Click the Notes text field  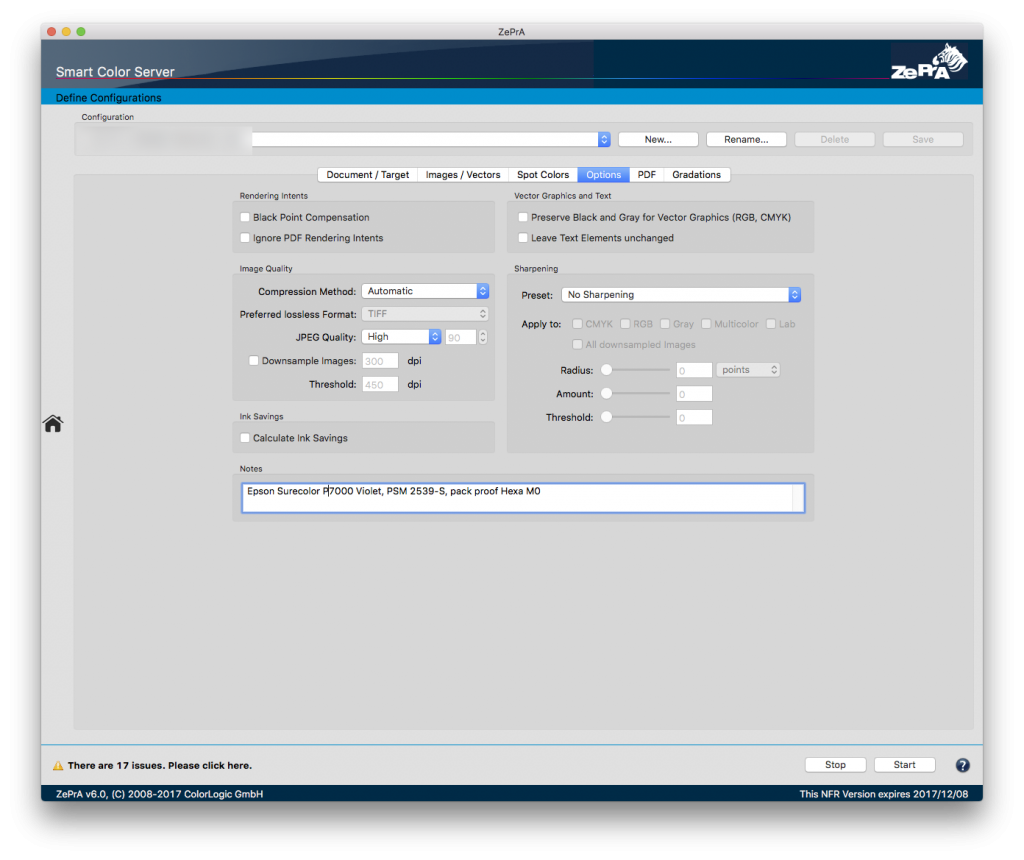pyautogui.click(x=523, y=498)
